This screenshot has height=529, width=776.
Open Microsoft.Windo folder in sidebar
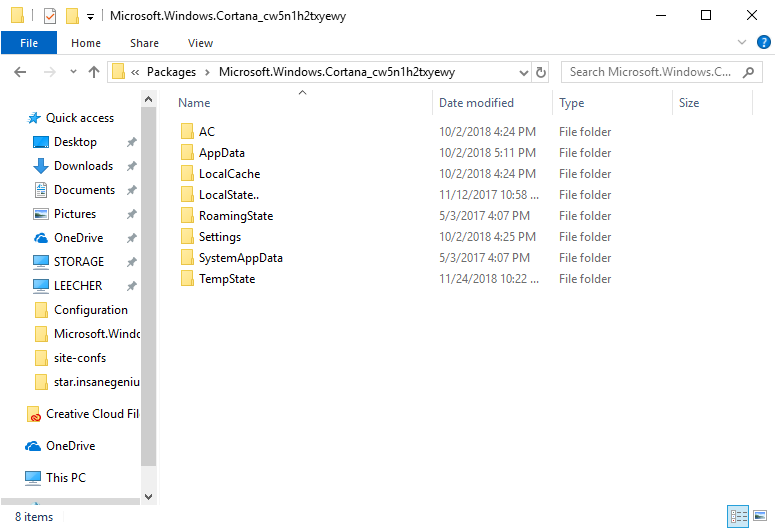click(x=97, y=334)
